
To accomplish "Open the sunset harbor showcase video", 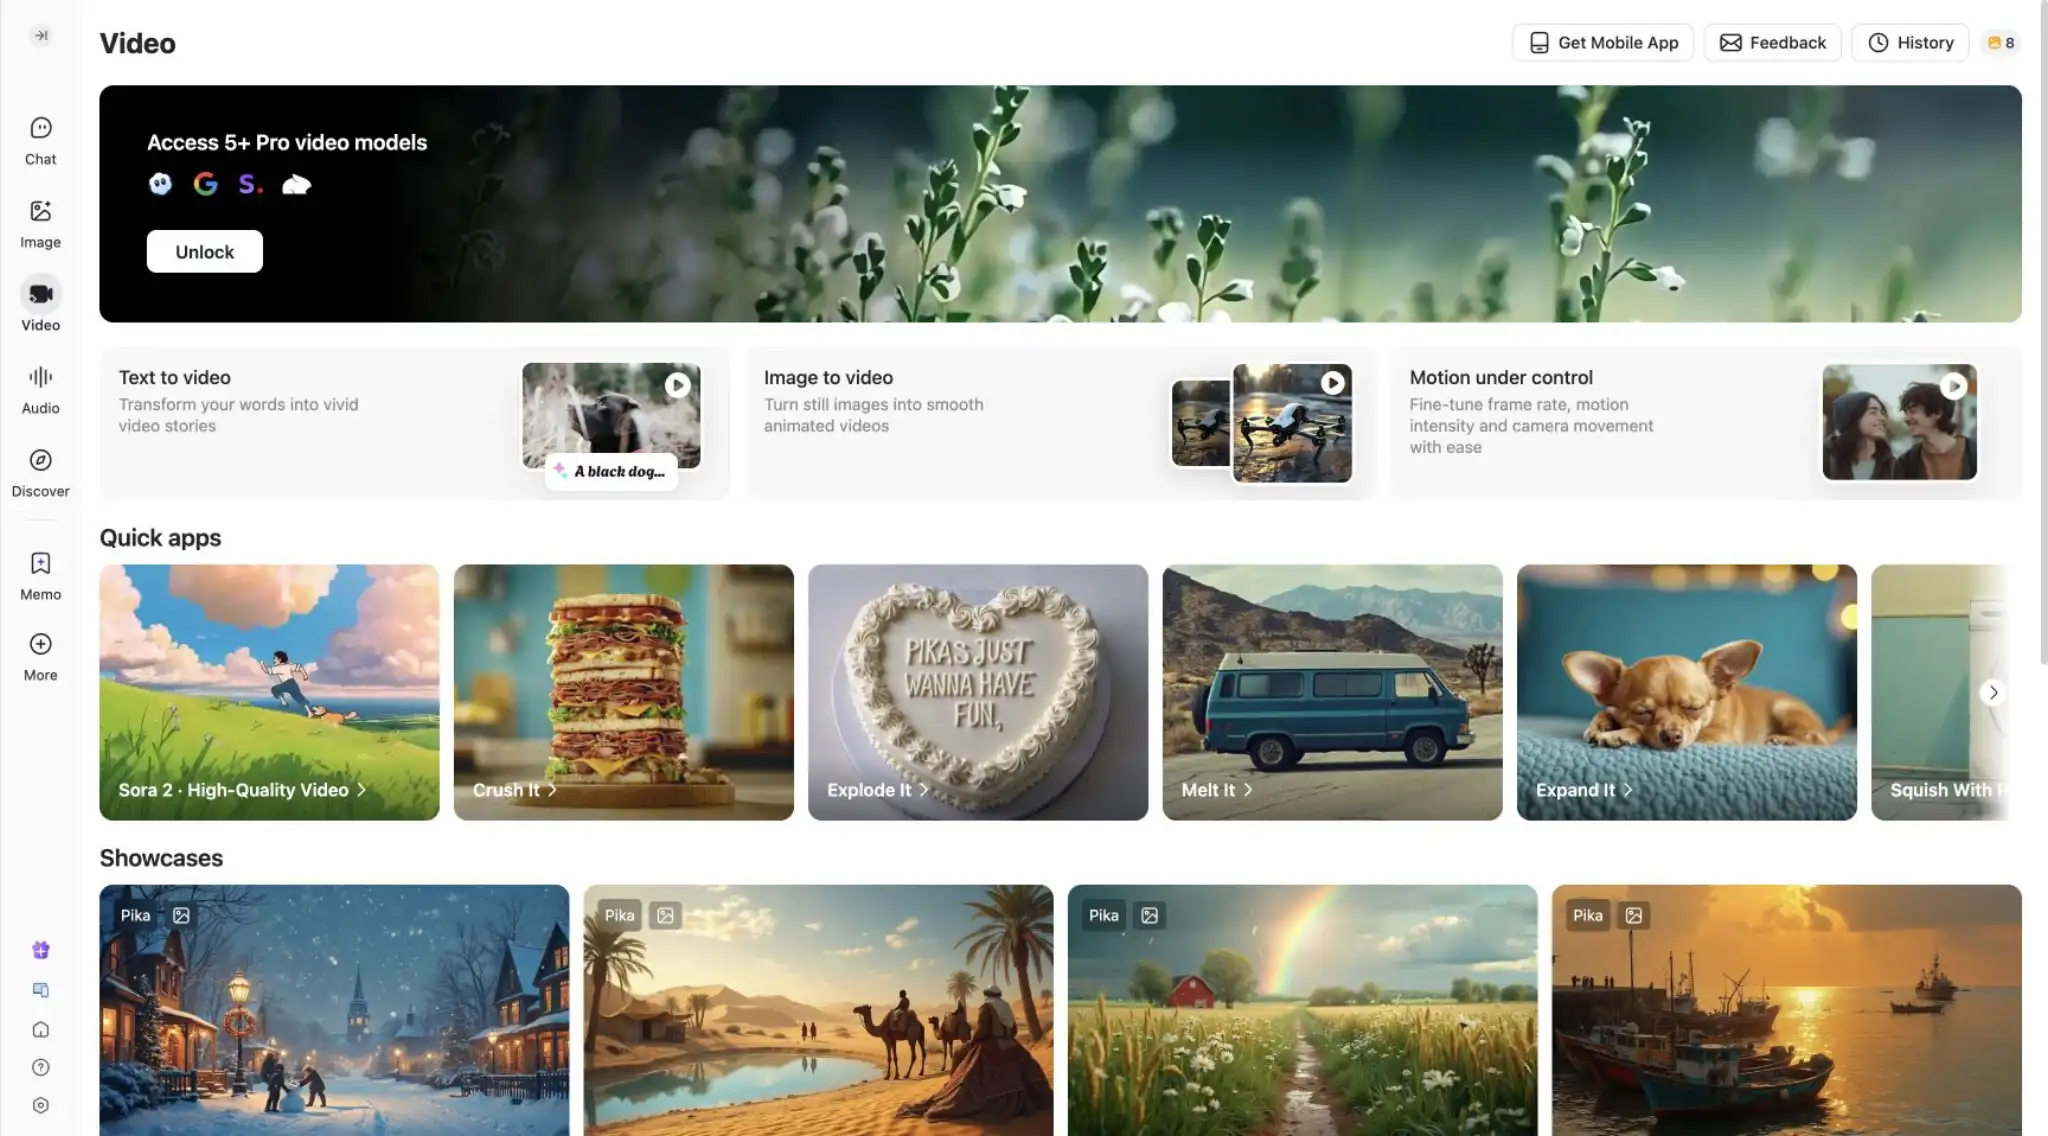I will coord(1787,1010).
